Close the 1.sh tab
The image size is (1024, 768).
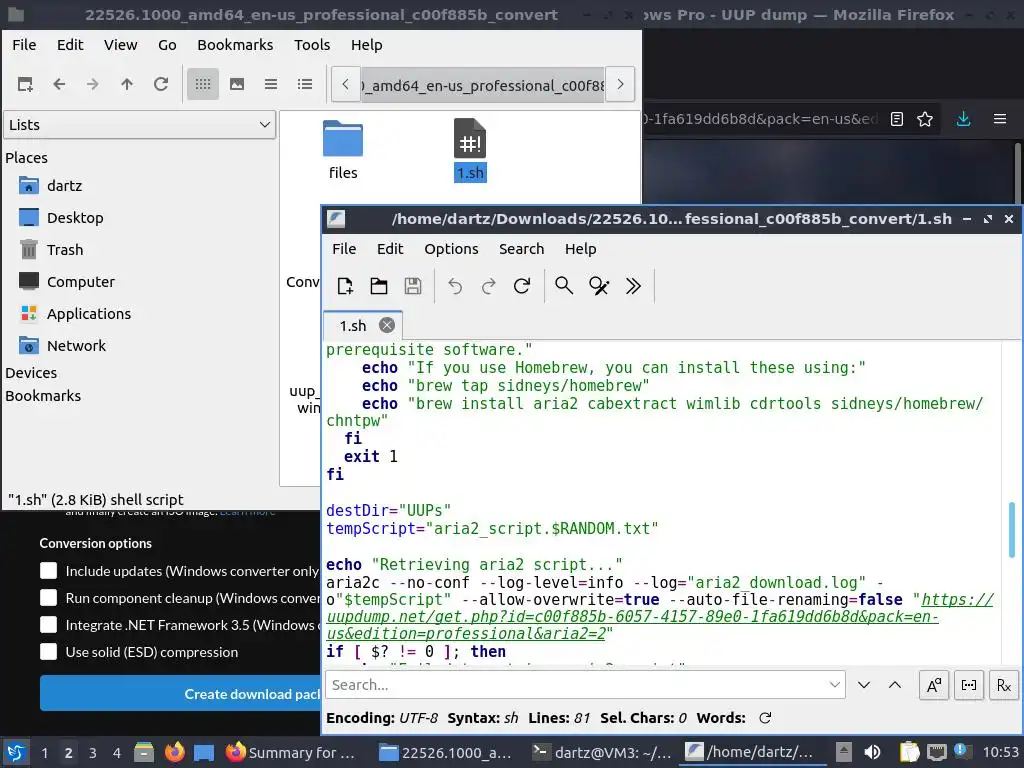(387, 325)
